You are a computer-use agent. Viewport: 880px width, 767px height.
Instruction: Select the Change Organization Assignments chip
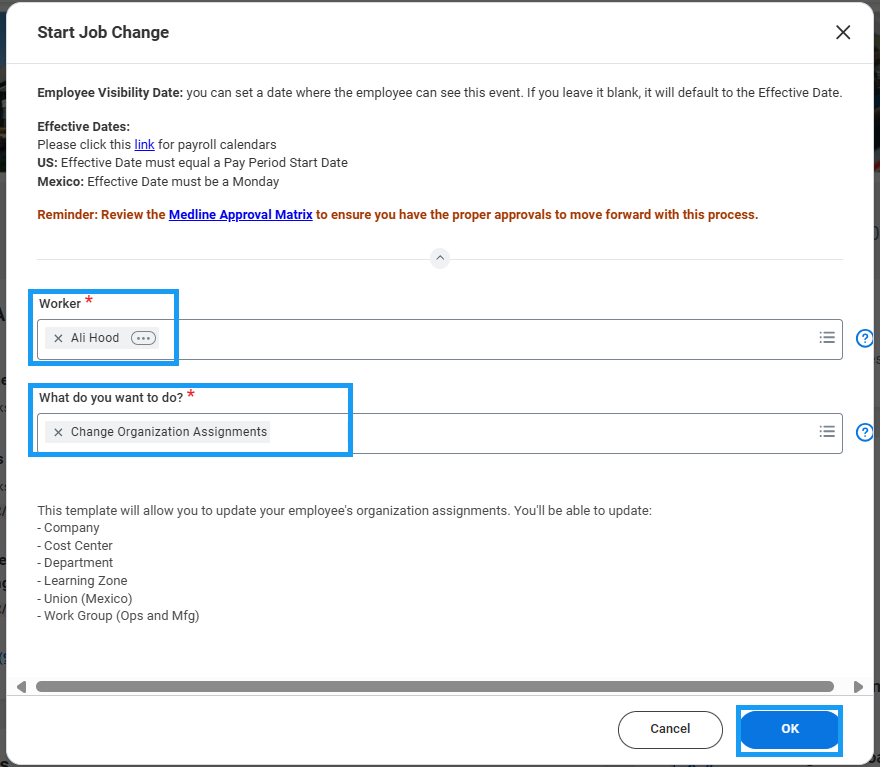[x=169, y=433]
